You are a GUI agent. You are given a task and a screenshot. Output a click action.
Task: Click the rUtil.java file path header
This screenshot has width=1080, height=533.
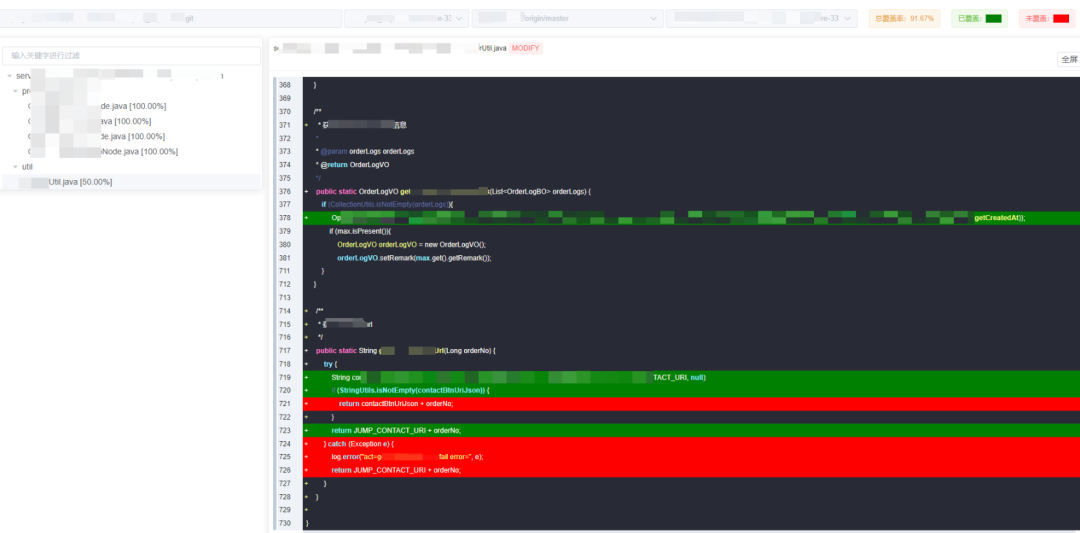390,48
